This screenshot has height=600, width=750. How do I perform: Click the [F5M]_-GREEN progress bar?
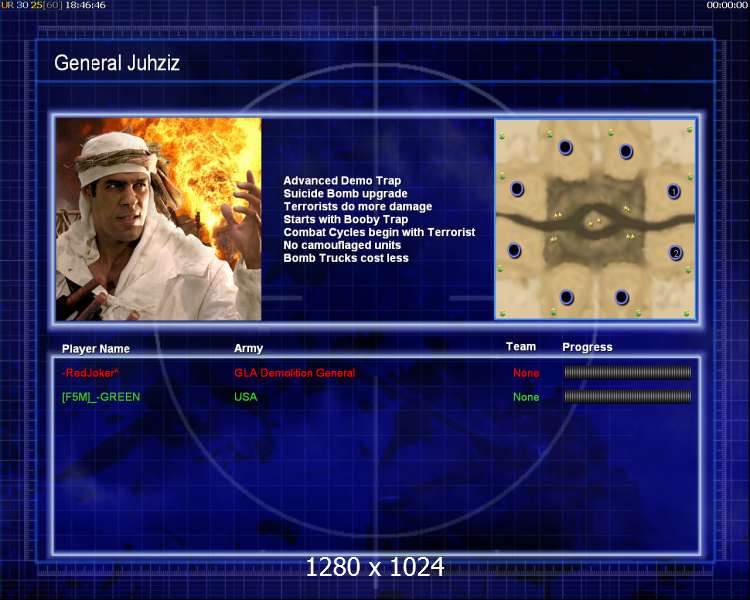pos(628,396)
